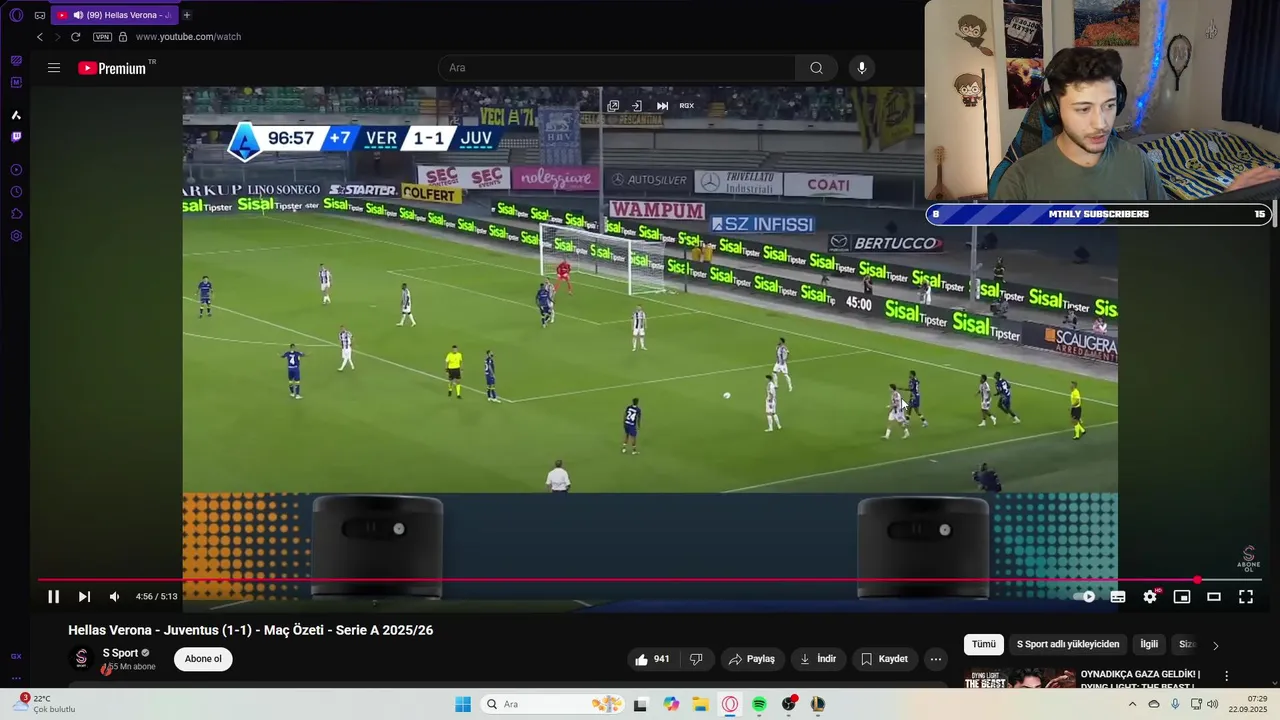Reload the YouTube page
This screenshot has width=1280, height=720.
[75, 37]
